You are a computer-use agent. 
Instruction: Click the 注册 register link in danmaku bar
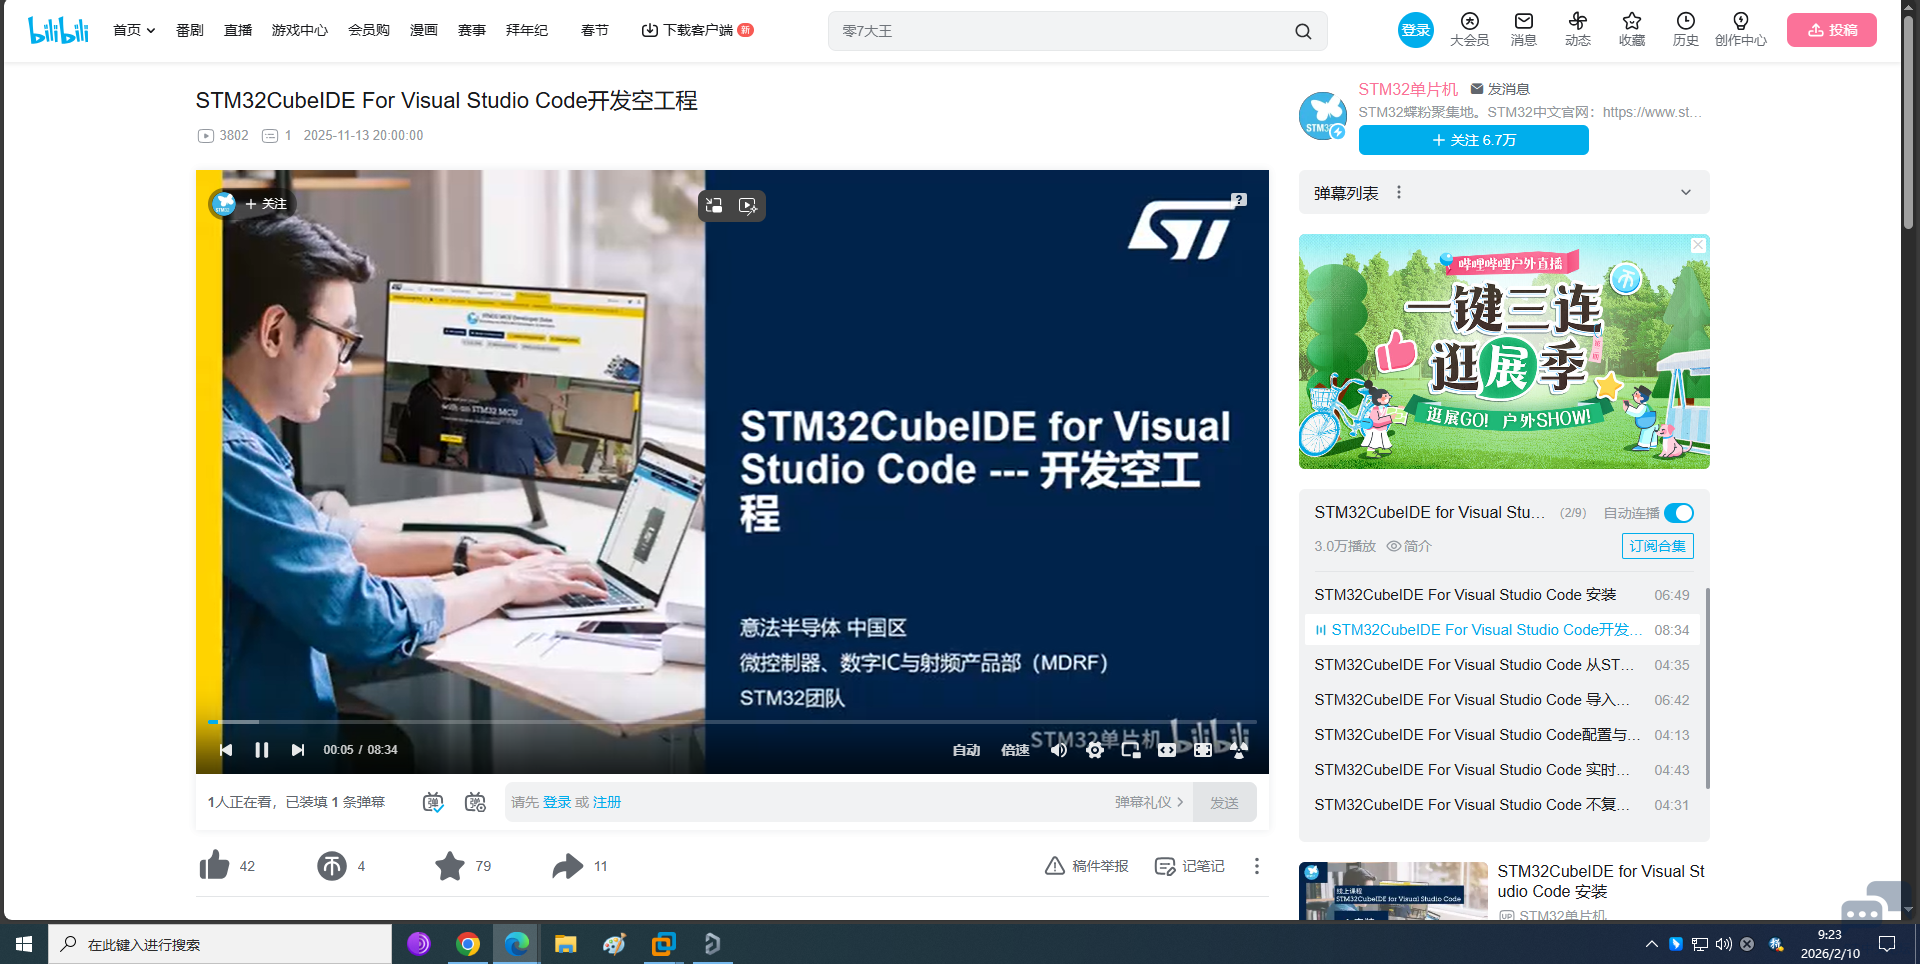pos(607,802)
